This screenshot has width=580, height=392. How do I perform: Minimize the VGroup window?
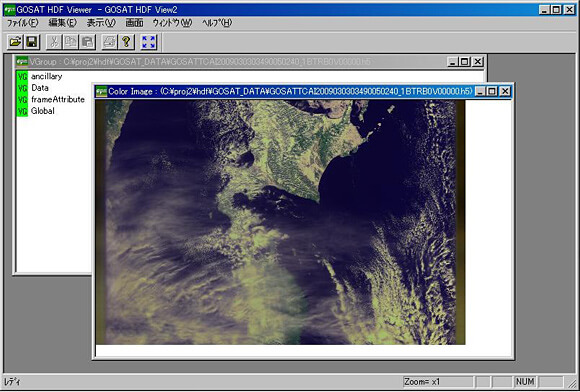click(453, 62)
